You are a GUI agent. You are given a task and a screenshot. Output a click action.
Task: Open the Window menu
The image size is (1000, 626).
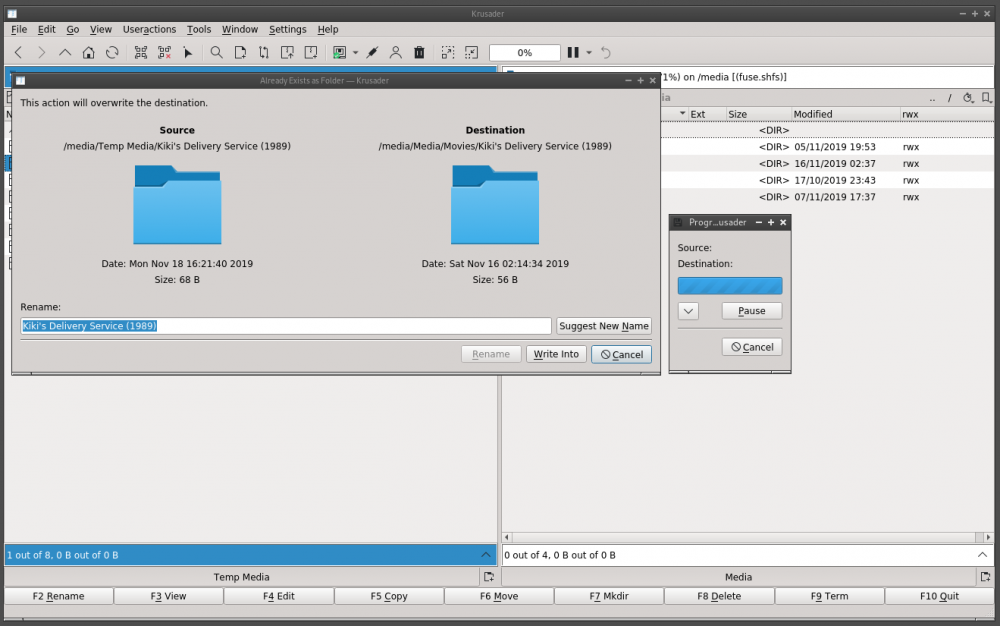pyautogui.click(x=240, y=29)
